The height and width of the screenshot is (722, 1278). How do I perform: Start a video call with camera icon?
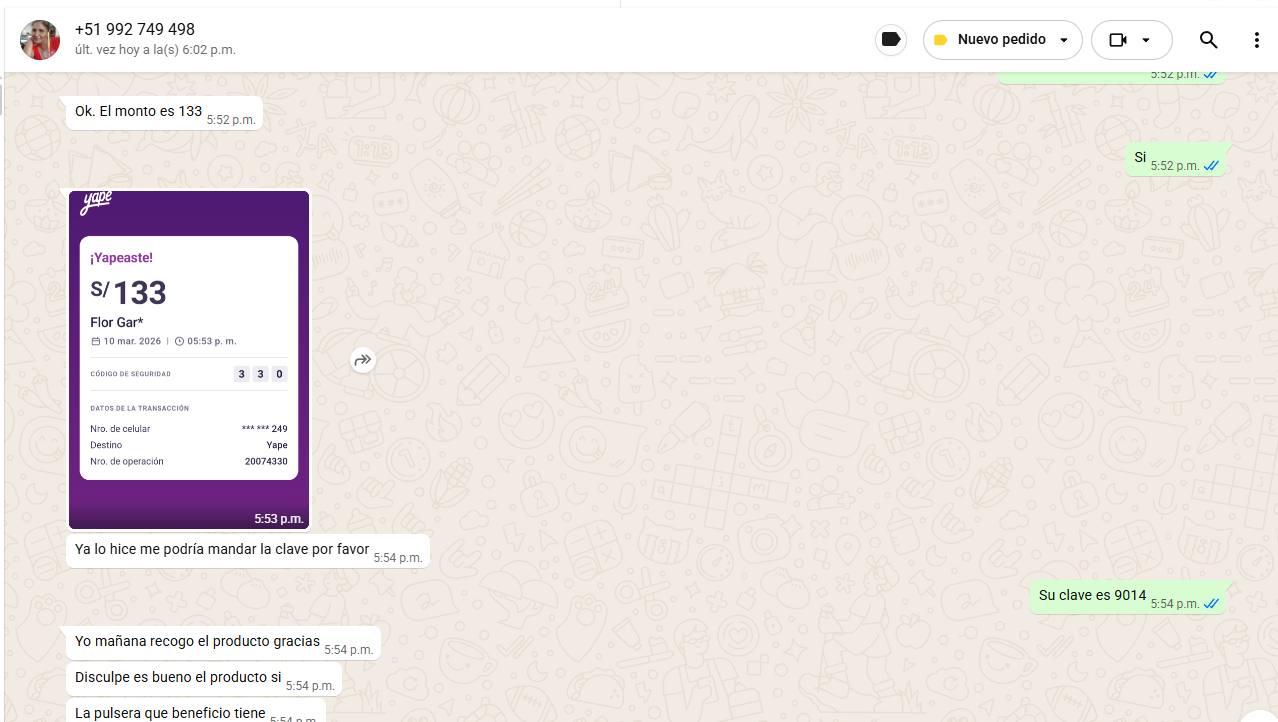(1118, 40)
